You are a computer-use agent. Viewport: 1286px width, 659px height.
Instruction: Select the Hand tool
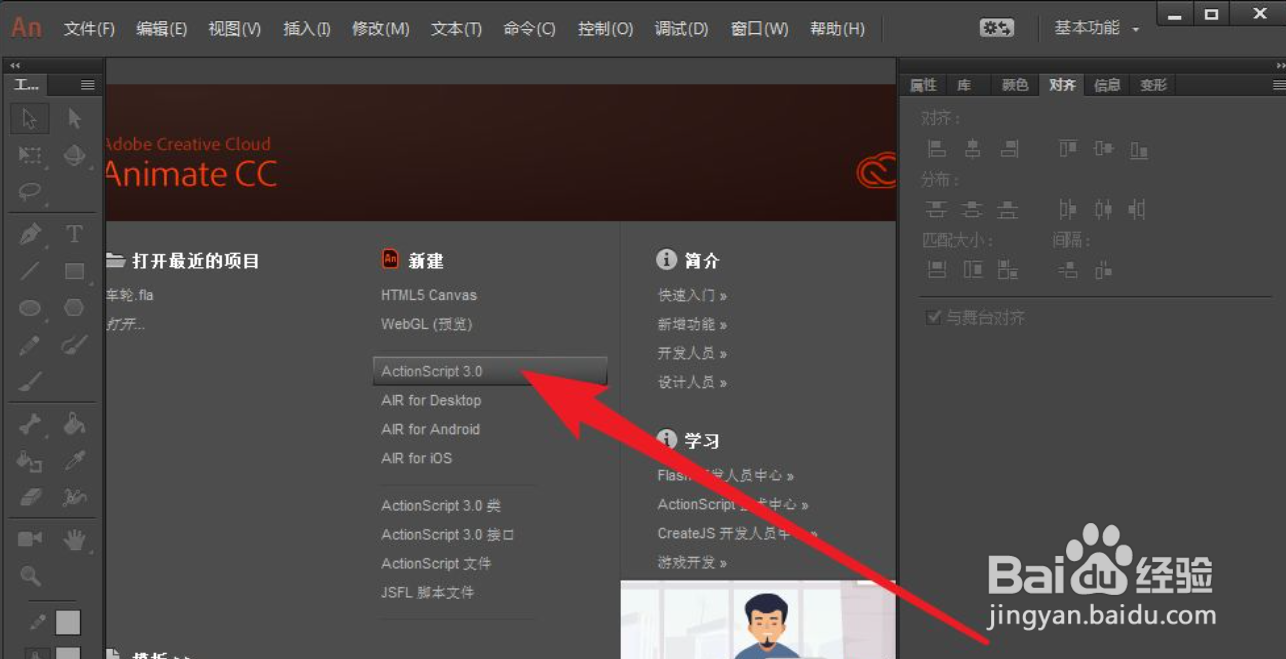click(x=74, y=538)
